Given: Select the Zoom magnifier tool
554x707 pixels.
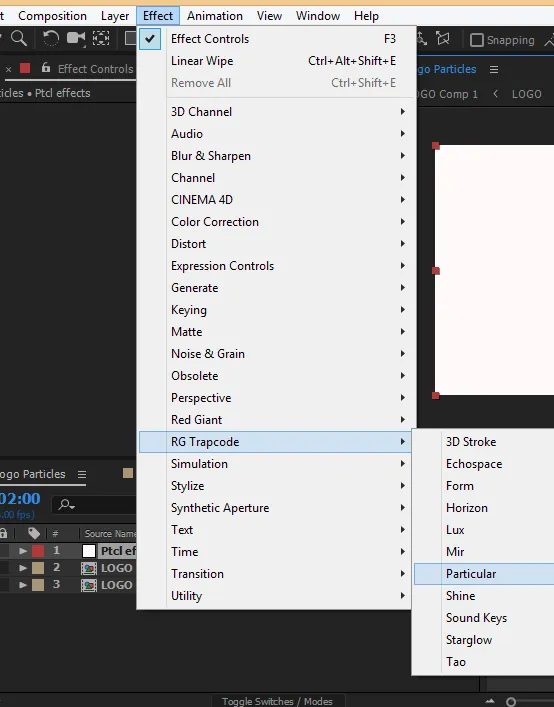Looking at the screenshot, I should pos(19,39).
